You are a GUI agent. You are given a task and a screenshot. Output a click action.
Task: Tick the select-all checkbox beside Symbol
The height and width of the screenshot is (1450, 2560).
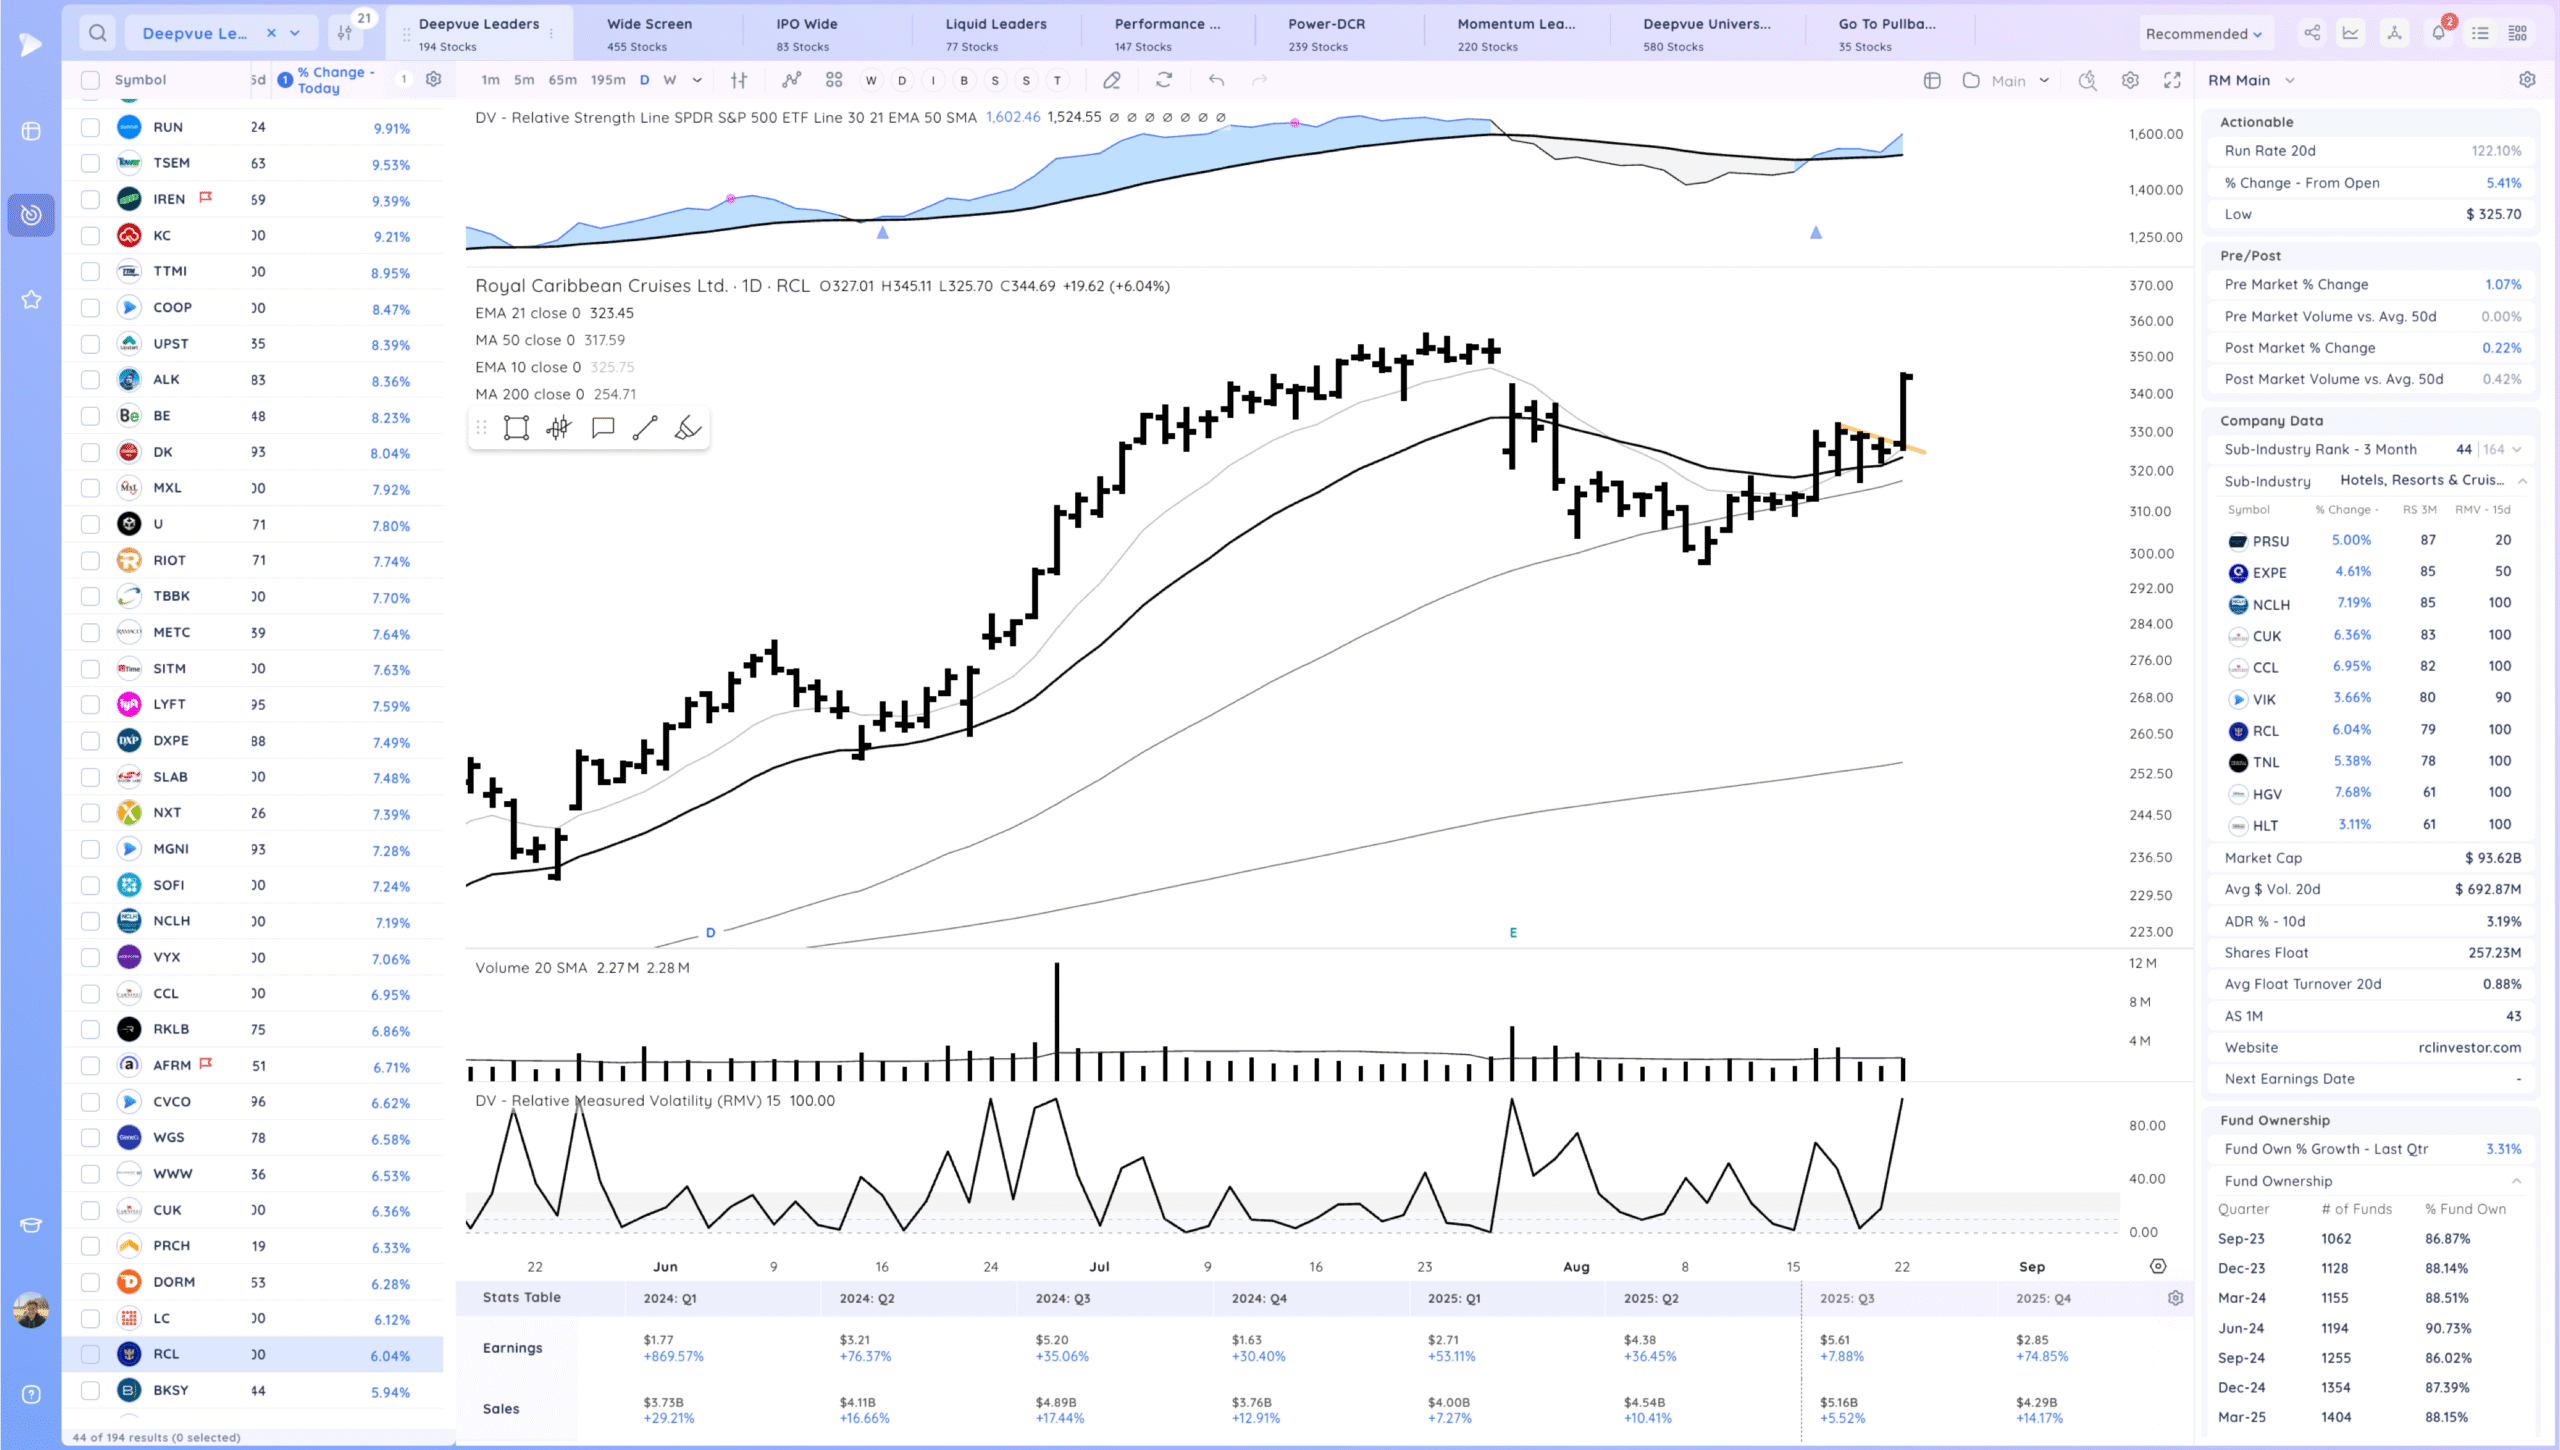(90, 80)
